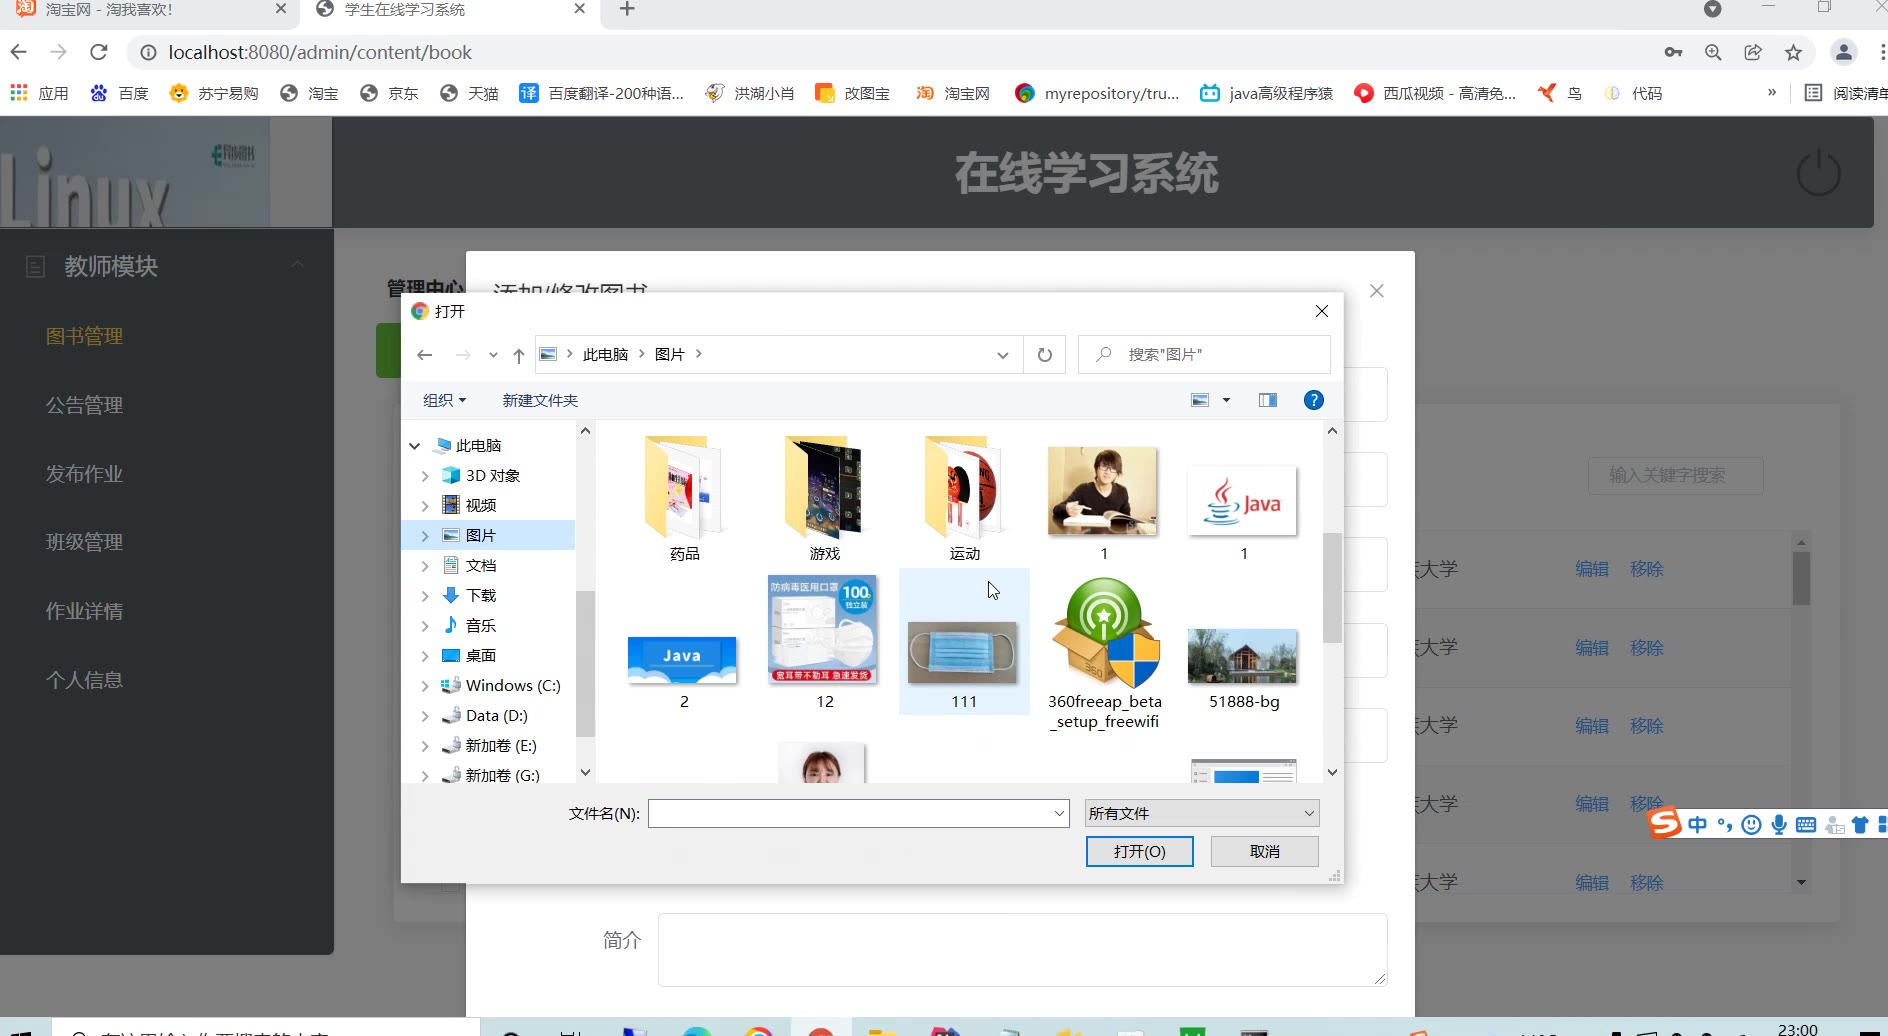Open the browser zoom control
Viewport: 1888px width, 1036px height.
coord(1713,52)
